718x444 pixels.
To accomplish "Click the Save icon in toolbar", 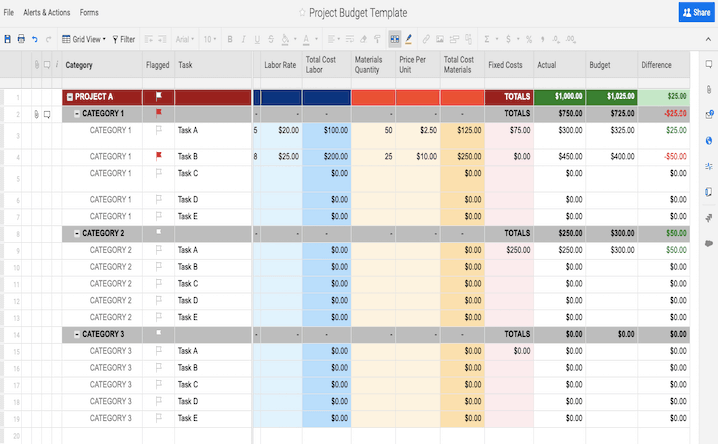I will [8, 40].
